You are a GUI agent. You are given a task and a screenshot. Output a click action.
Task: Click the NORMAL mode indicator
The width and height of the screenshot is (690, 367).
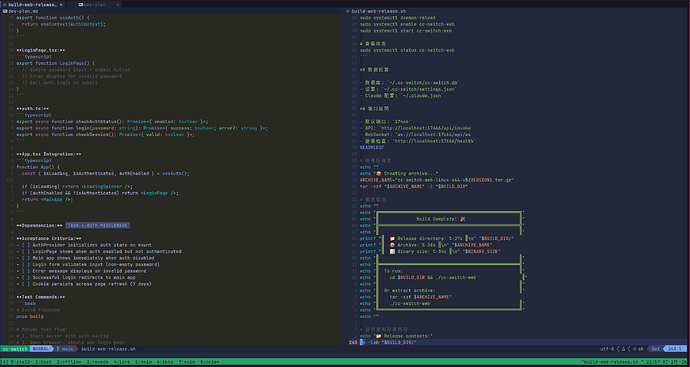point(42,349)
